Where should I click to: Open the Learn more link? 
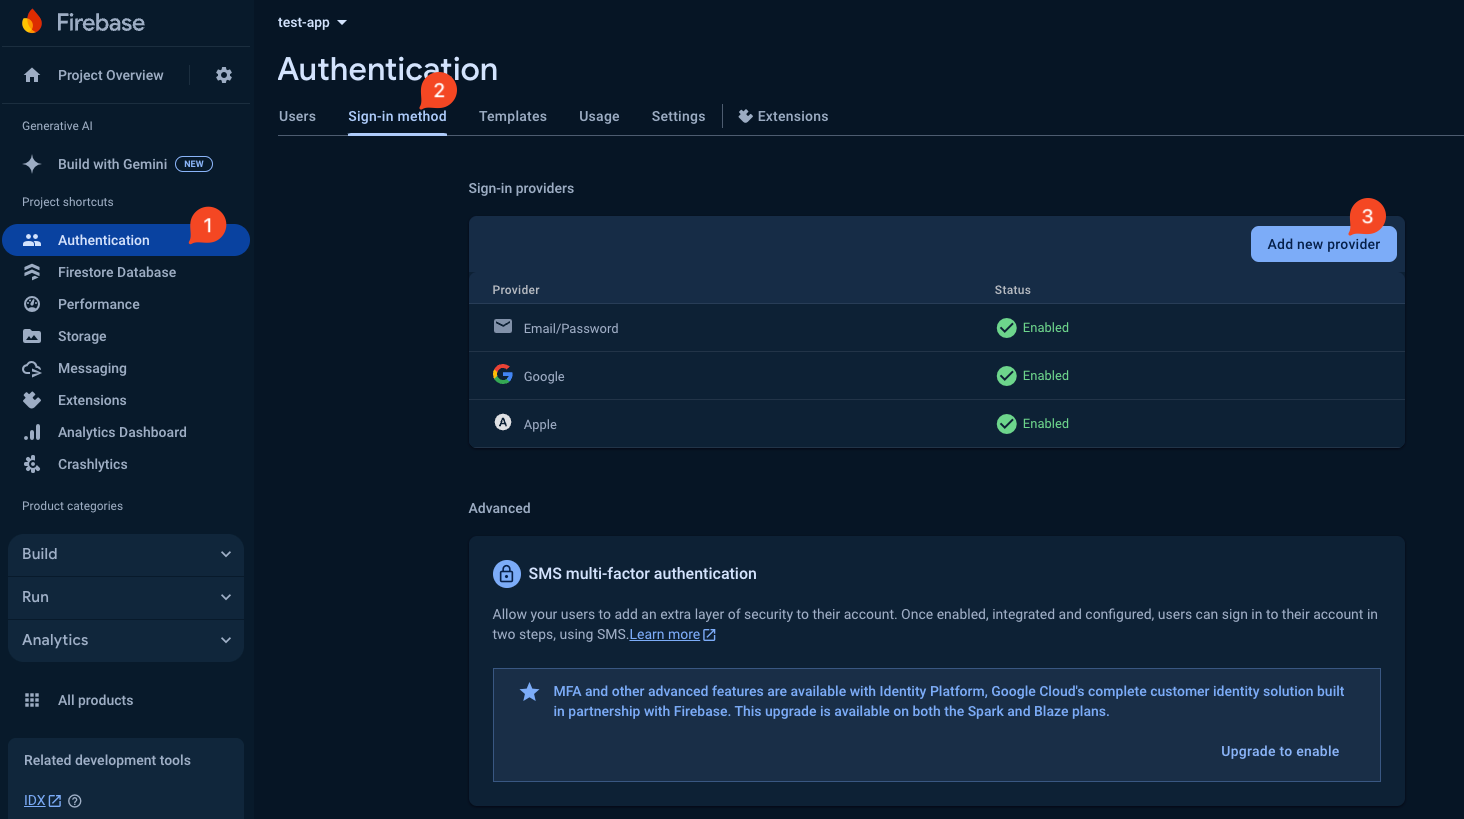tap(664, 635)
